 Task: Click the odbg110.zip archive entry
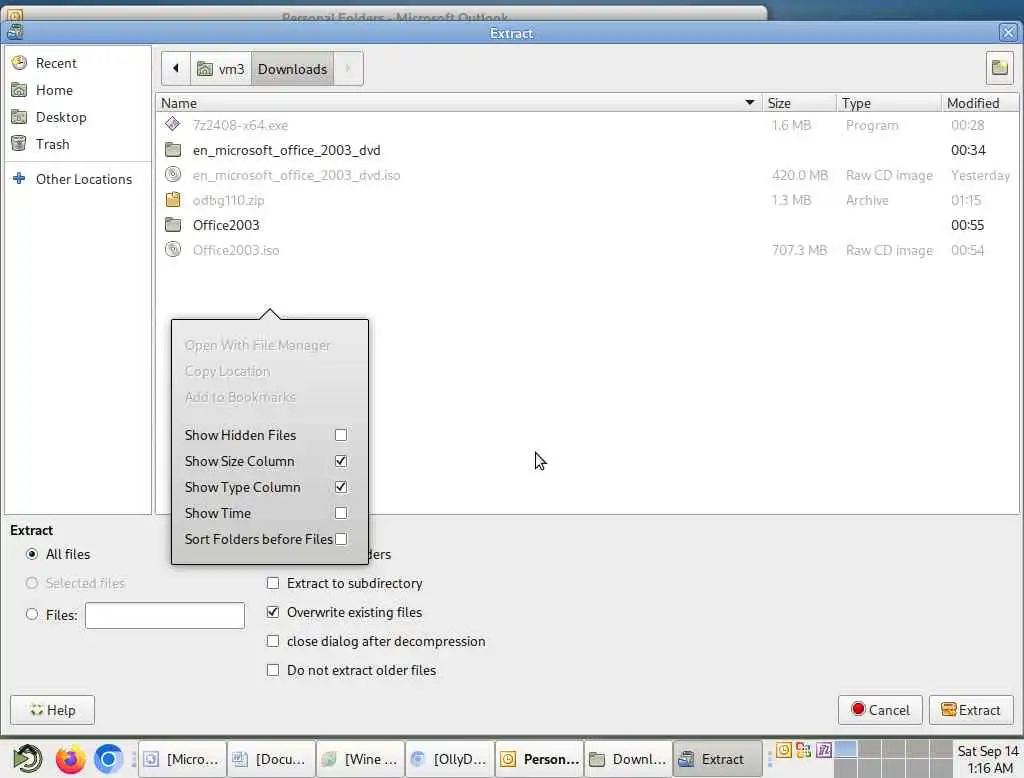click(588, 201)
